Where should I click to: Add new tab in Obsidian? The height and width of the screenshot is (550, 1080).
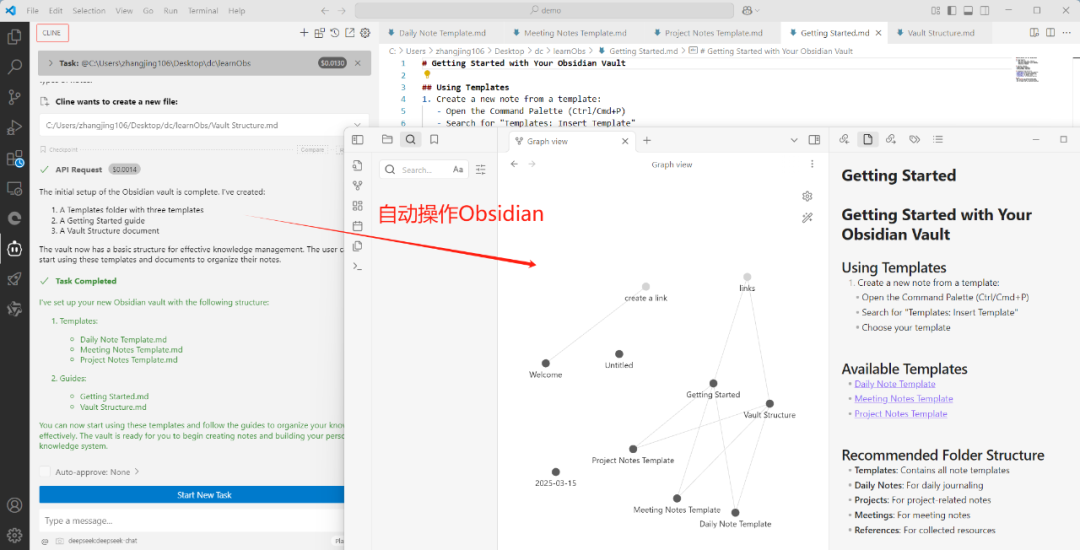pos(647,140)
